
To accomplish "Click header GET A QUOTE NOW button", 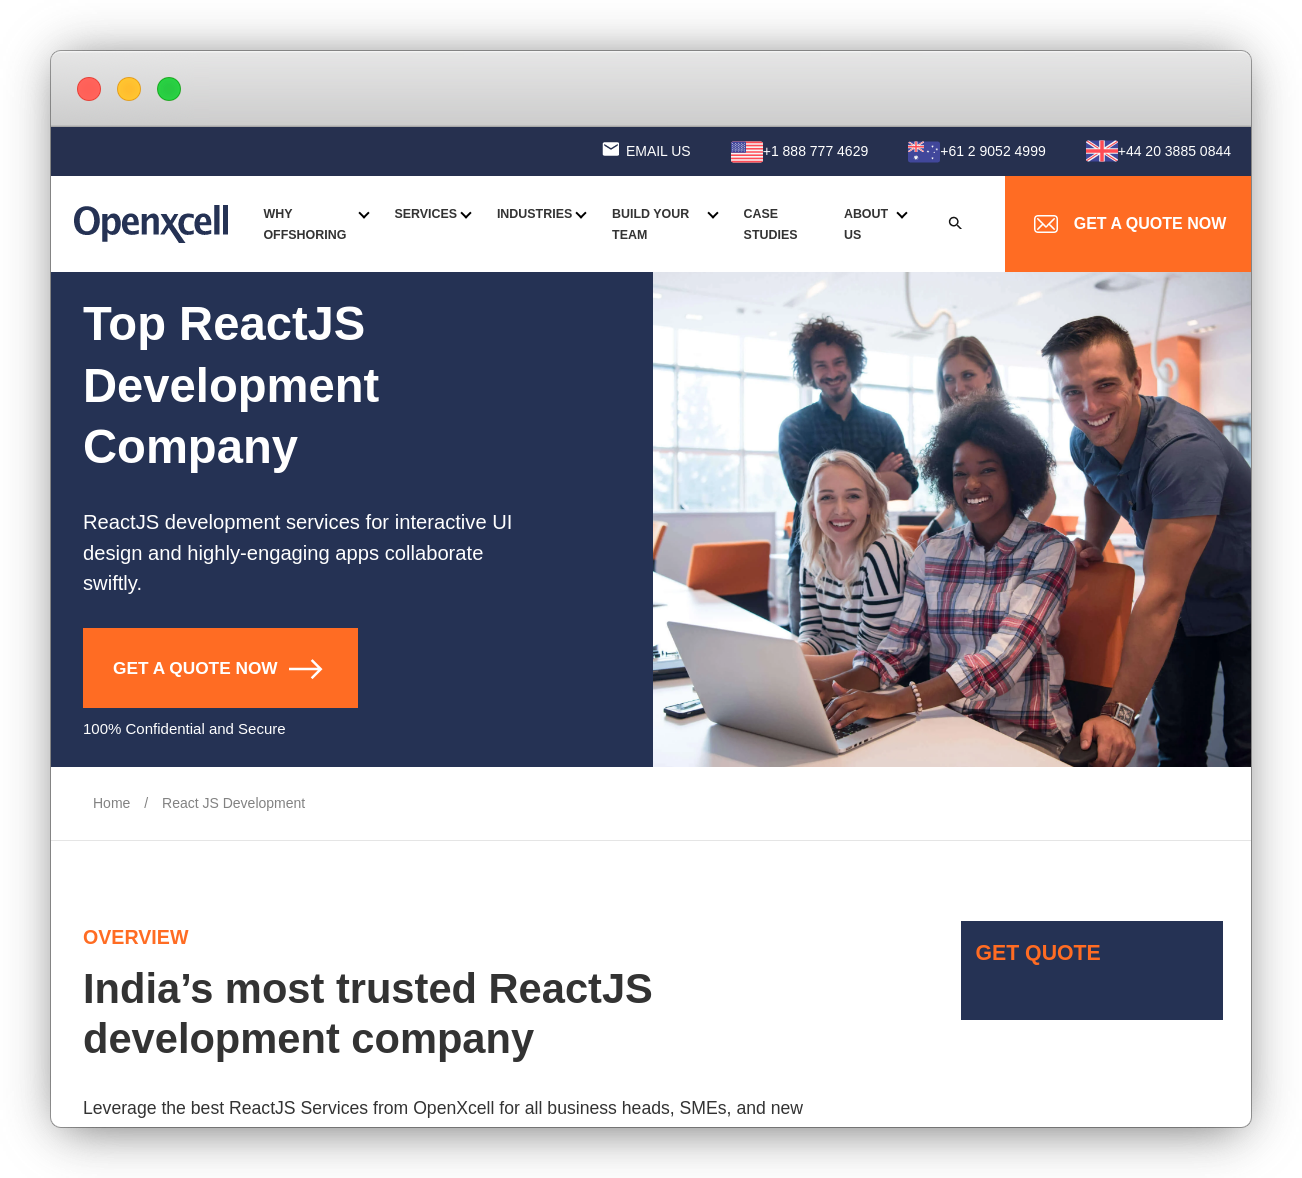I will (x=1128, y=224).
